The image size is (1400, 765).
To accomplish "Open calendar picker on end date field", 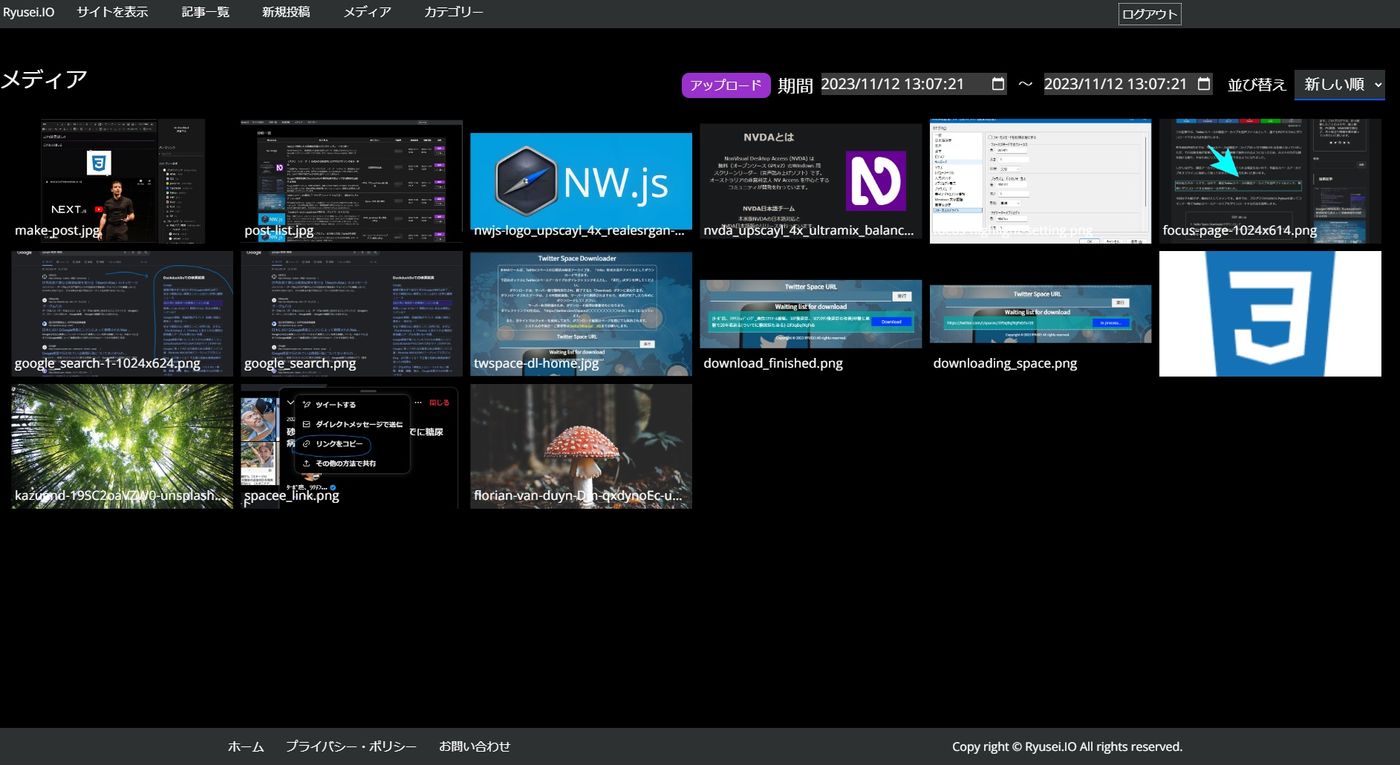I will tap(1204, 85).
